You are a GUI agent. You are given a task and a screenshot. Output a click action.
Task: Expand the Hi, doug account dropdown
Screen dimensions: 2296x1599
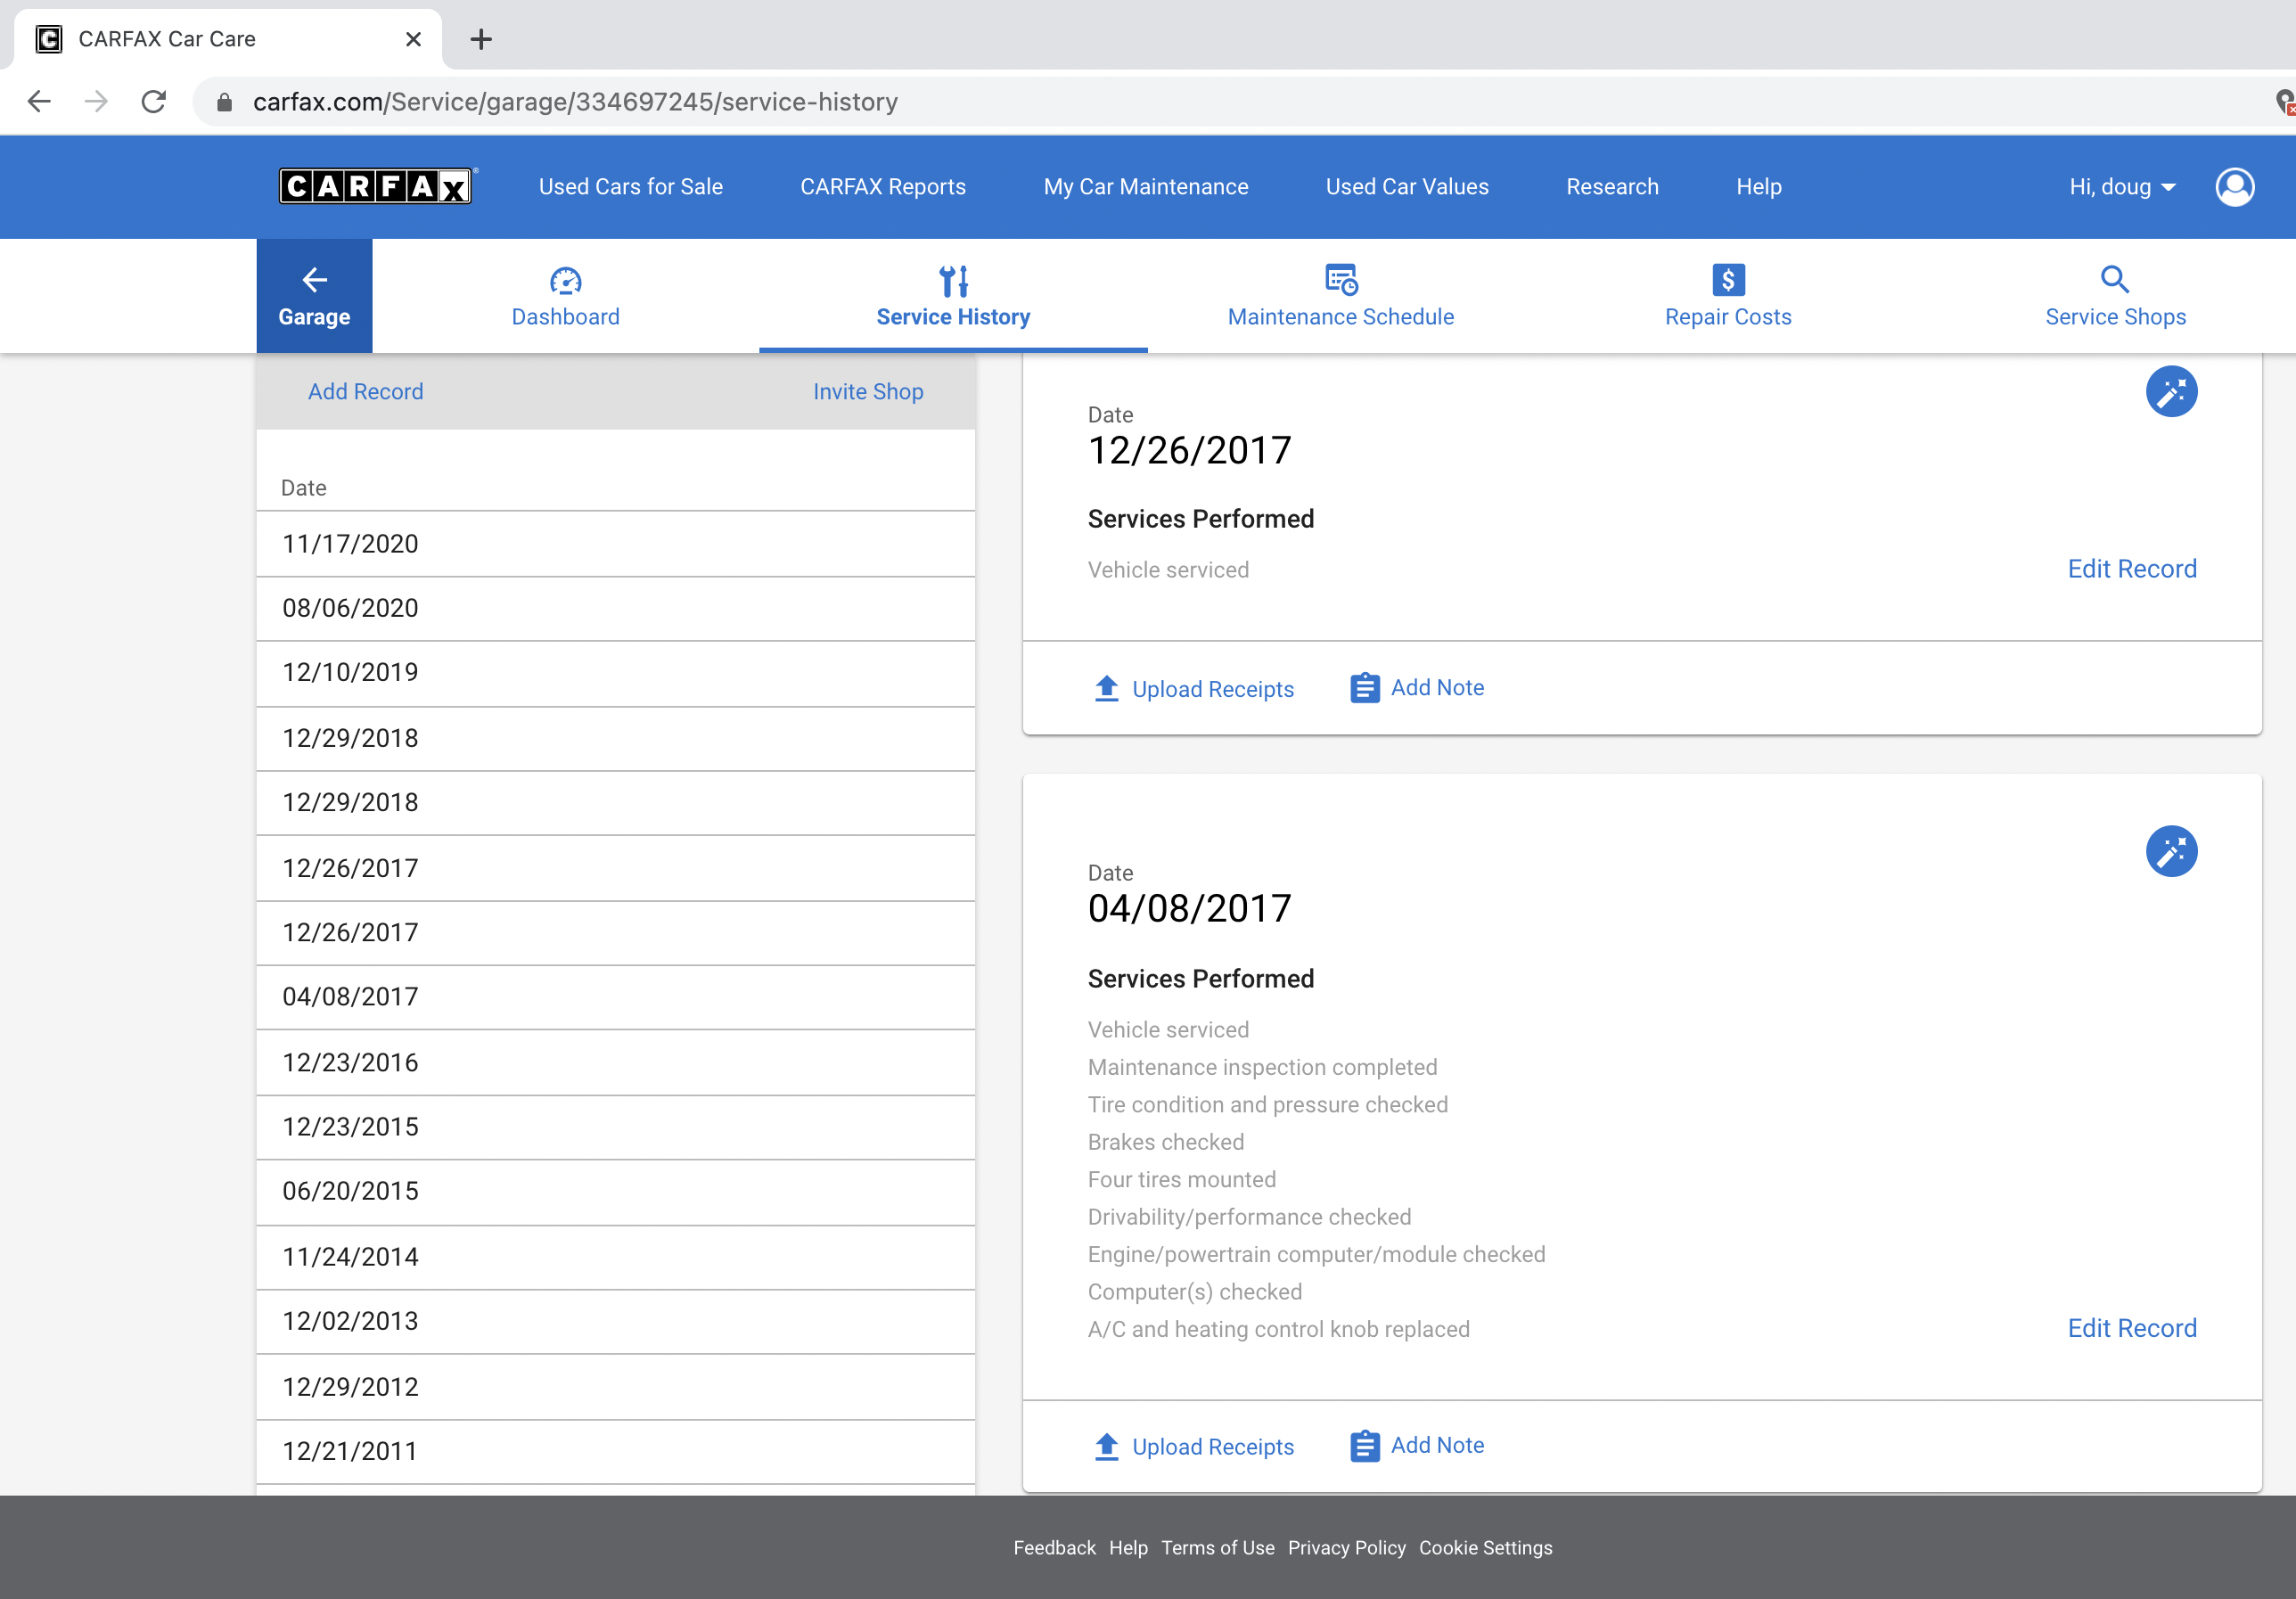pos(2121,187)
